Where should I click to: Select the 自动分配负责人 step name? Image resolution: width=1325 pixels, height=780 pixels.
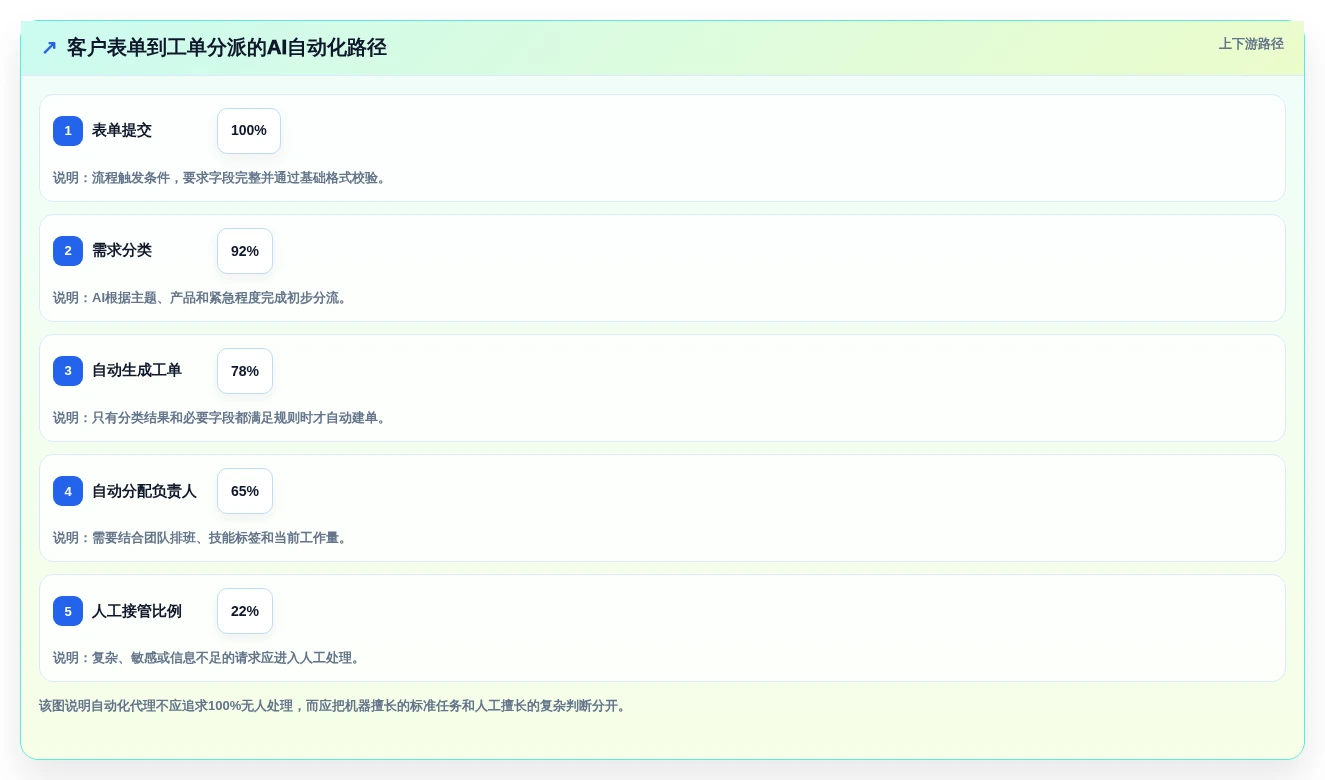tap(144, 491)
